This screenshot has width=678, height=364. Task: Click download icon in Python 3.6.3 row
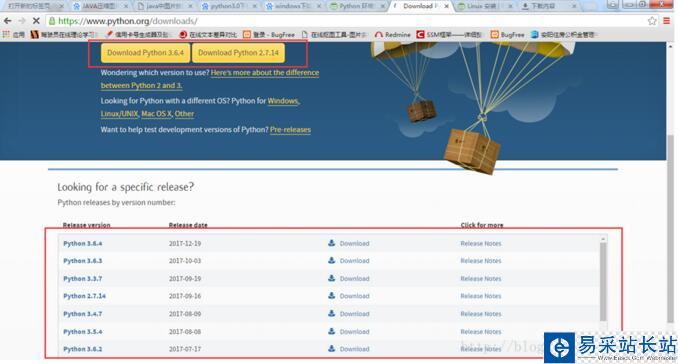coord(331,260)
